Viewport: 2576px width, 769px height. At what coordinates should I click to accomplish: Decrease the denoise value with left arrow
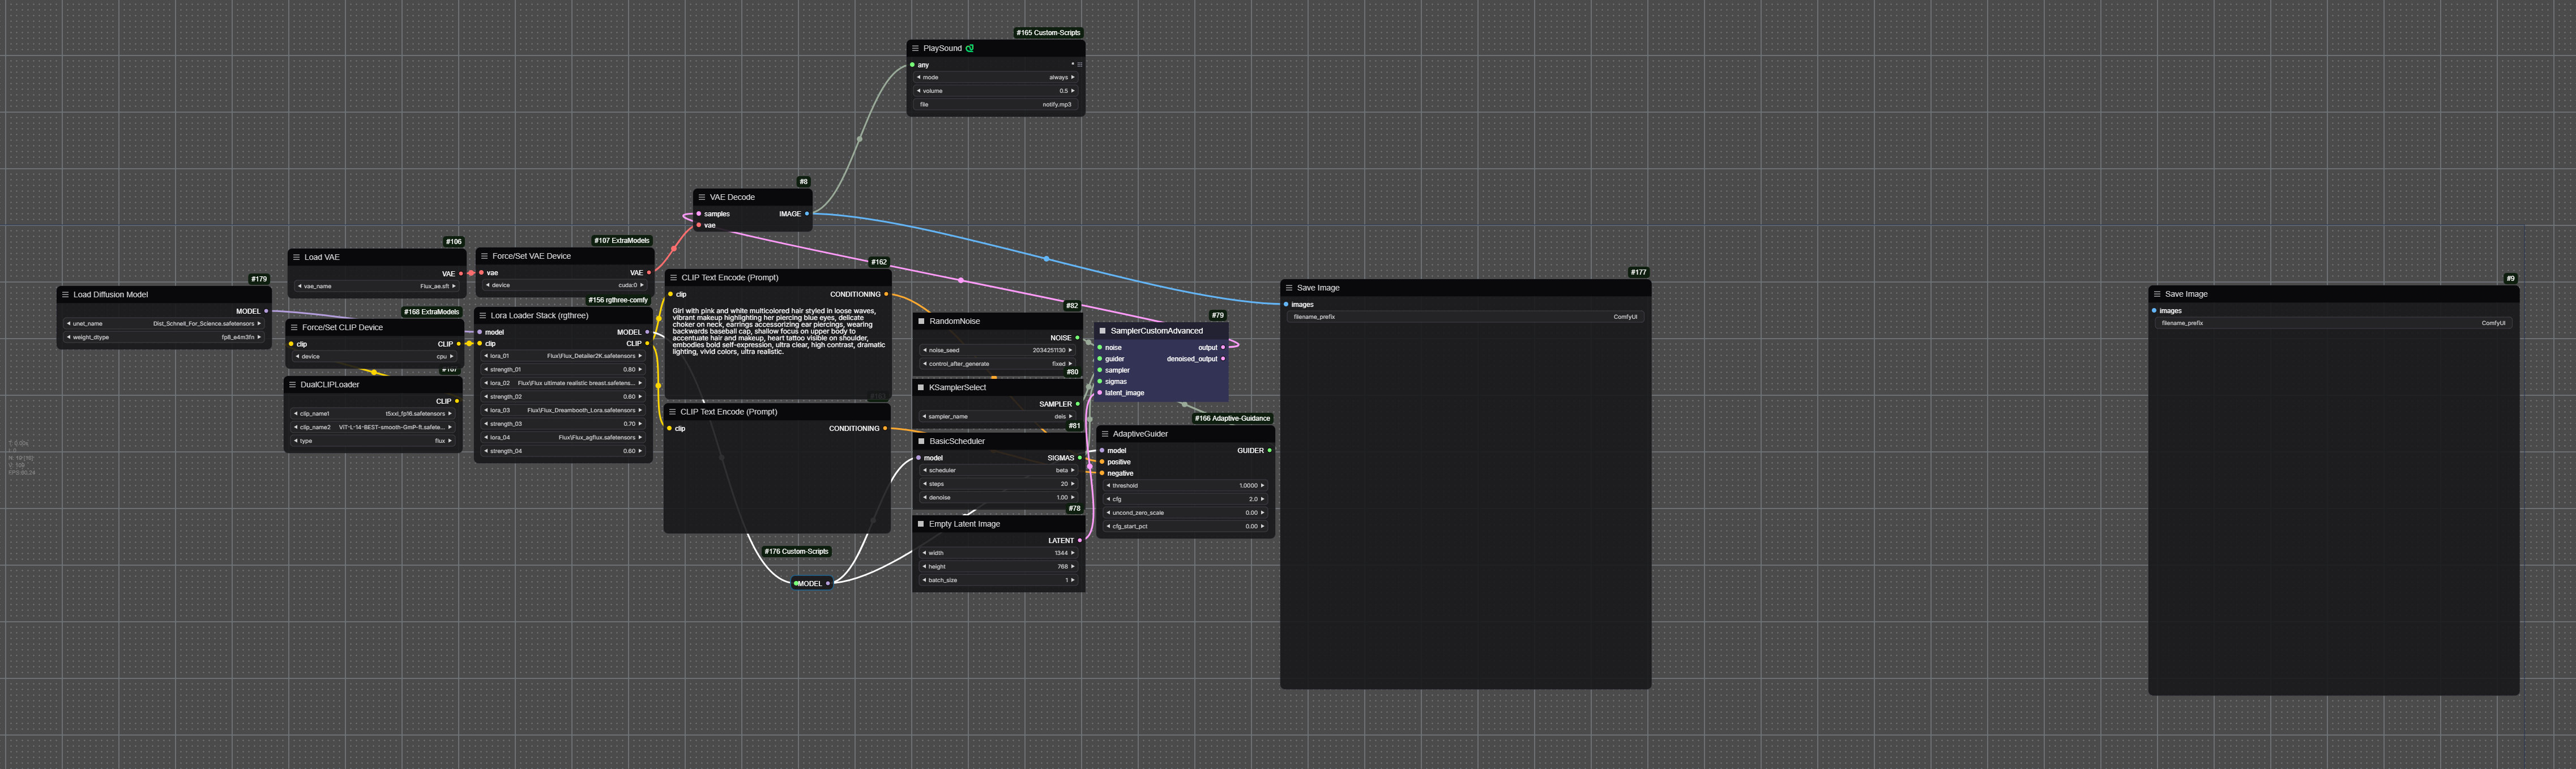coord(924,498)
